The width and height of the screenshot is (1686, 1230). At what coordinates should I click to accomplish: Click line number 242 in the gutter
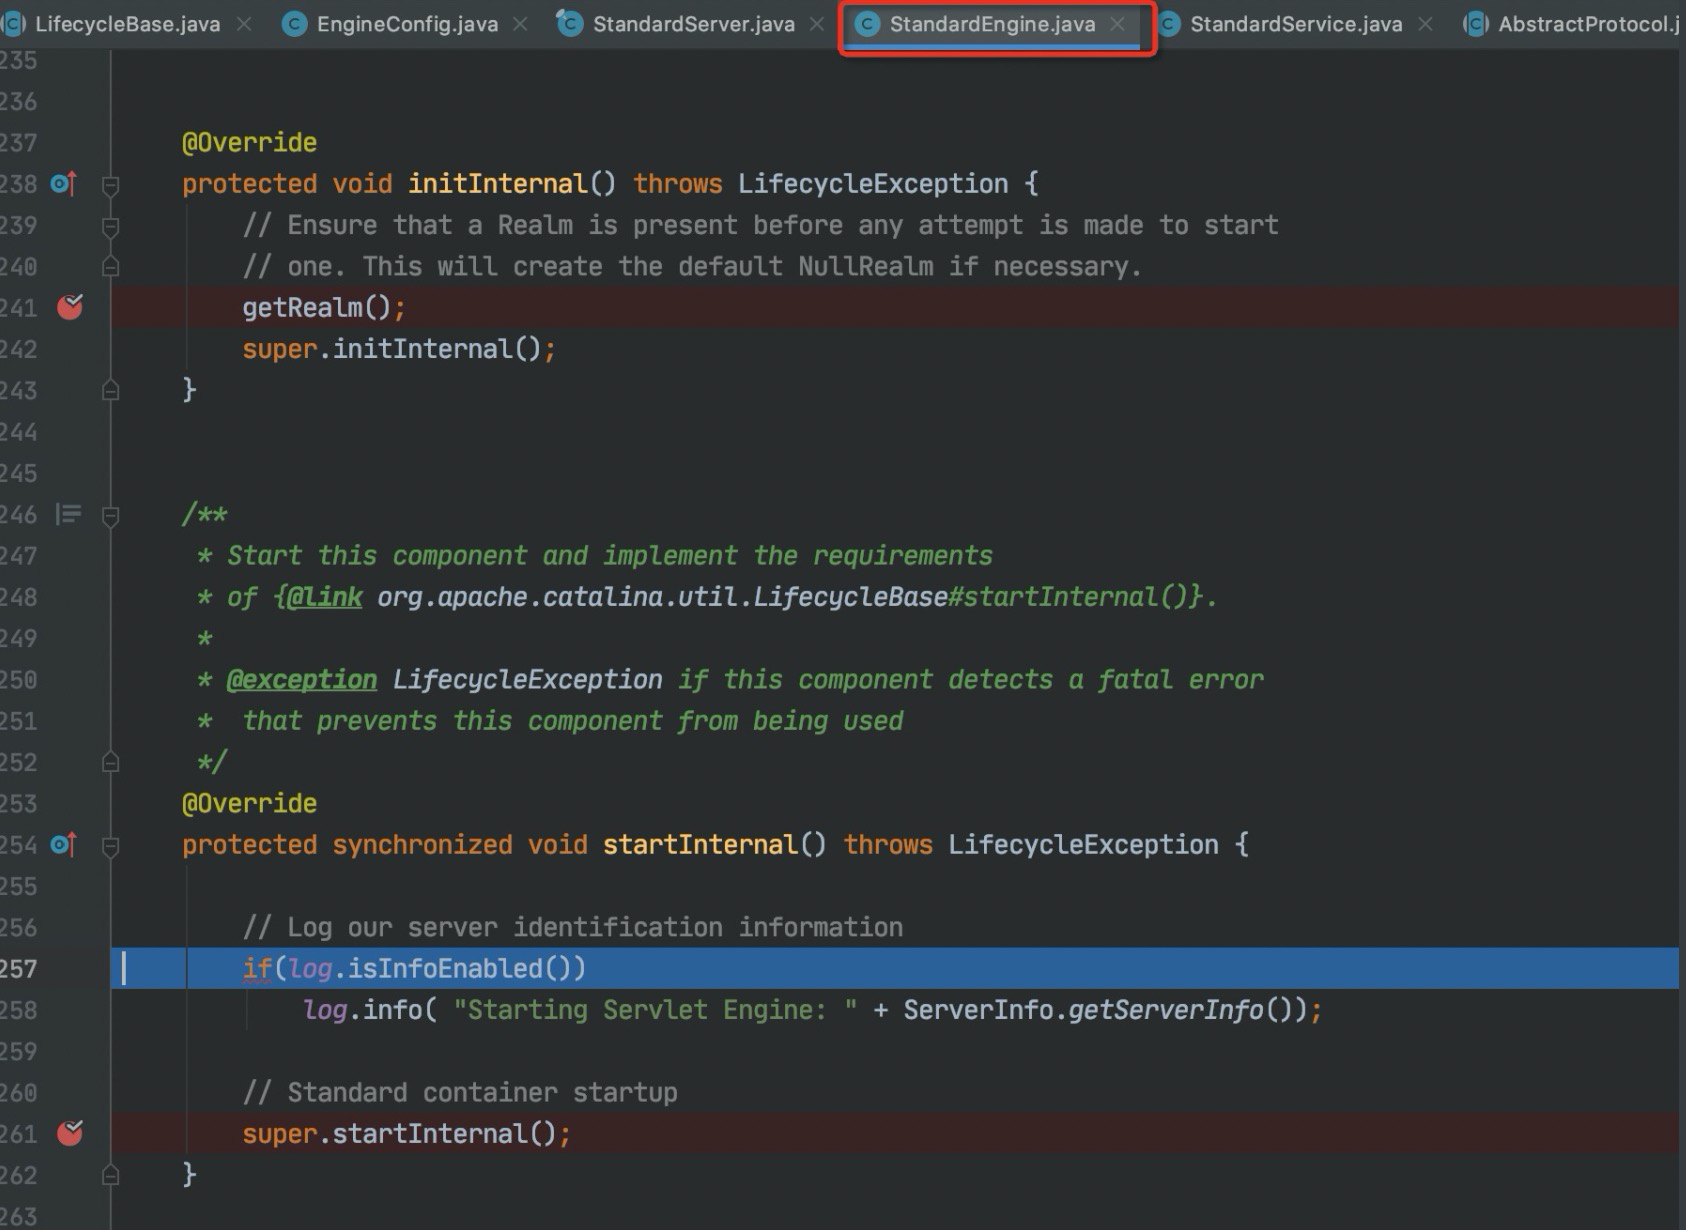(x=18, y=349)
